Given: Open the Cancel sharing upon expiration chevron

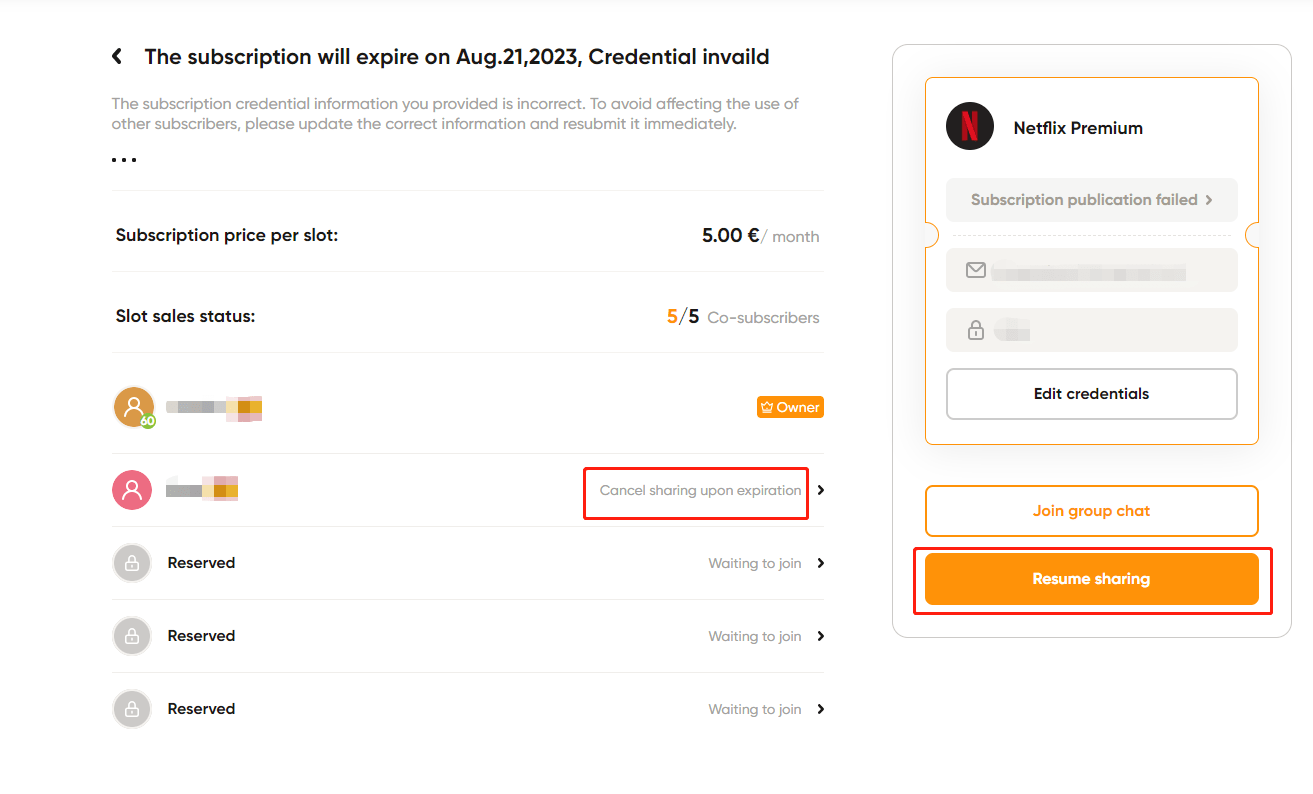Looking at the screenshot, I should click(x=821, y=490).
